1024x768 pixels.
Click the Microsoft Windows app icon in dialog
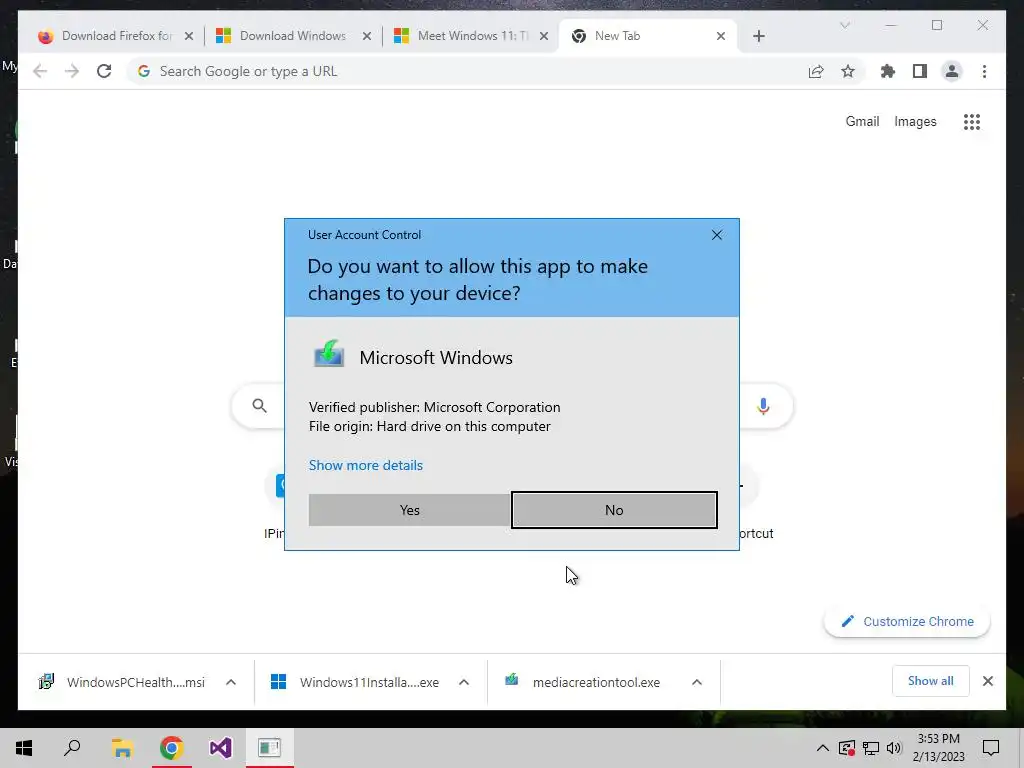pos(328,354)
